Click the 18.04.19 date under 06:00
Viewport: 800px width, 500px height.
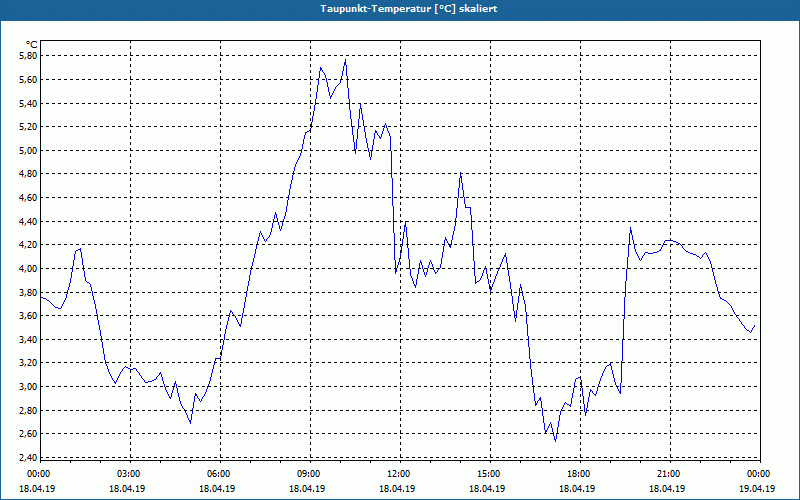(x=217, y=488)
